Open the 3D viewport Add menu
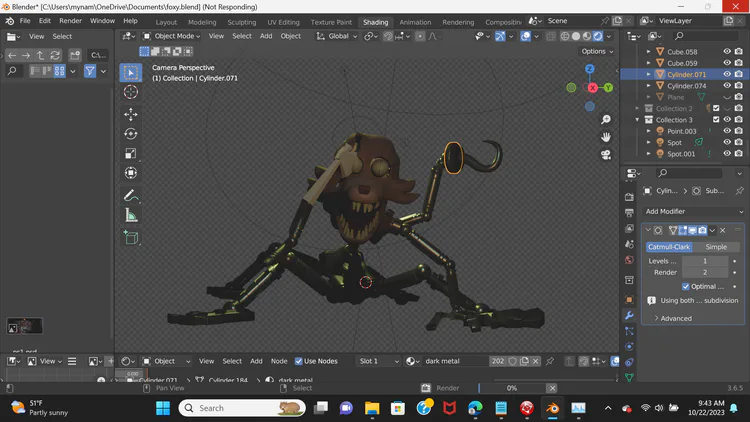The image size is (750, 422). [x=266, y=36]
